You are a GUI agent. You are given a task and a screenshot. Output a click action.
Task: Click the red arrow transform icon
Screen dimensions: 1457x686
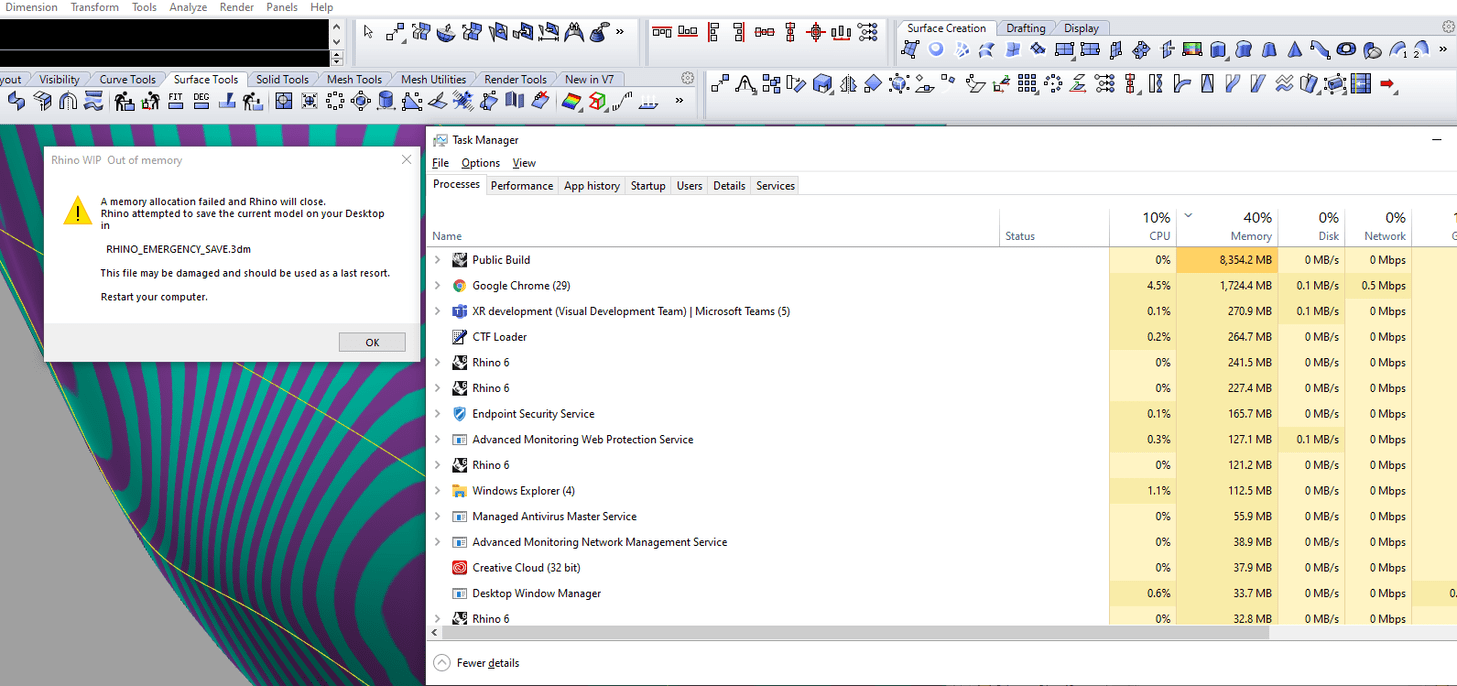(1387, 84)
